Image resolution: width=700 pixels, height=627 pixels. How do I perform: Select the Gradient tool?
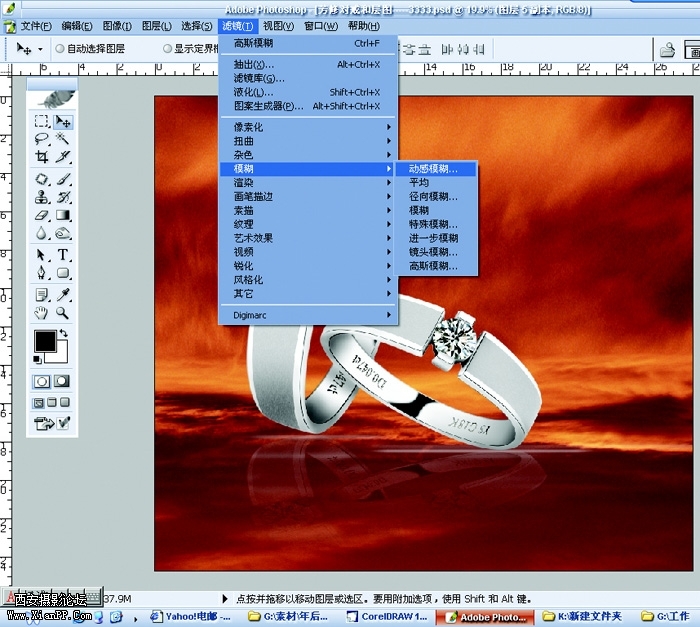(63, 215)
